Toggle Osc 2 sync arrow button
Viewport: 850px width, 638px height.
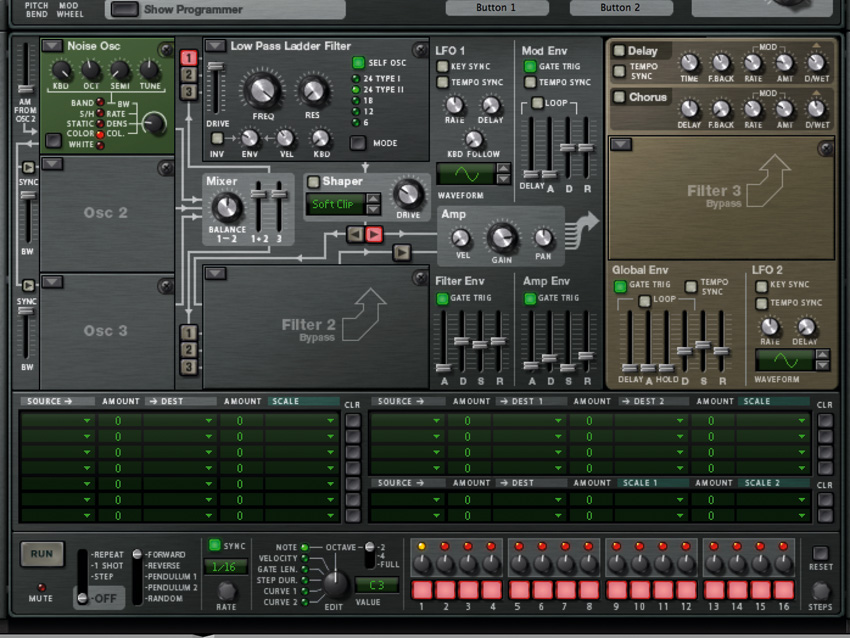(28, 167)
